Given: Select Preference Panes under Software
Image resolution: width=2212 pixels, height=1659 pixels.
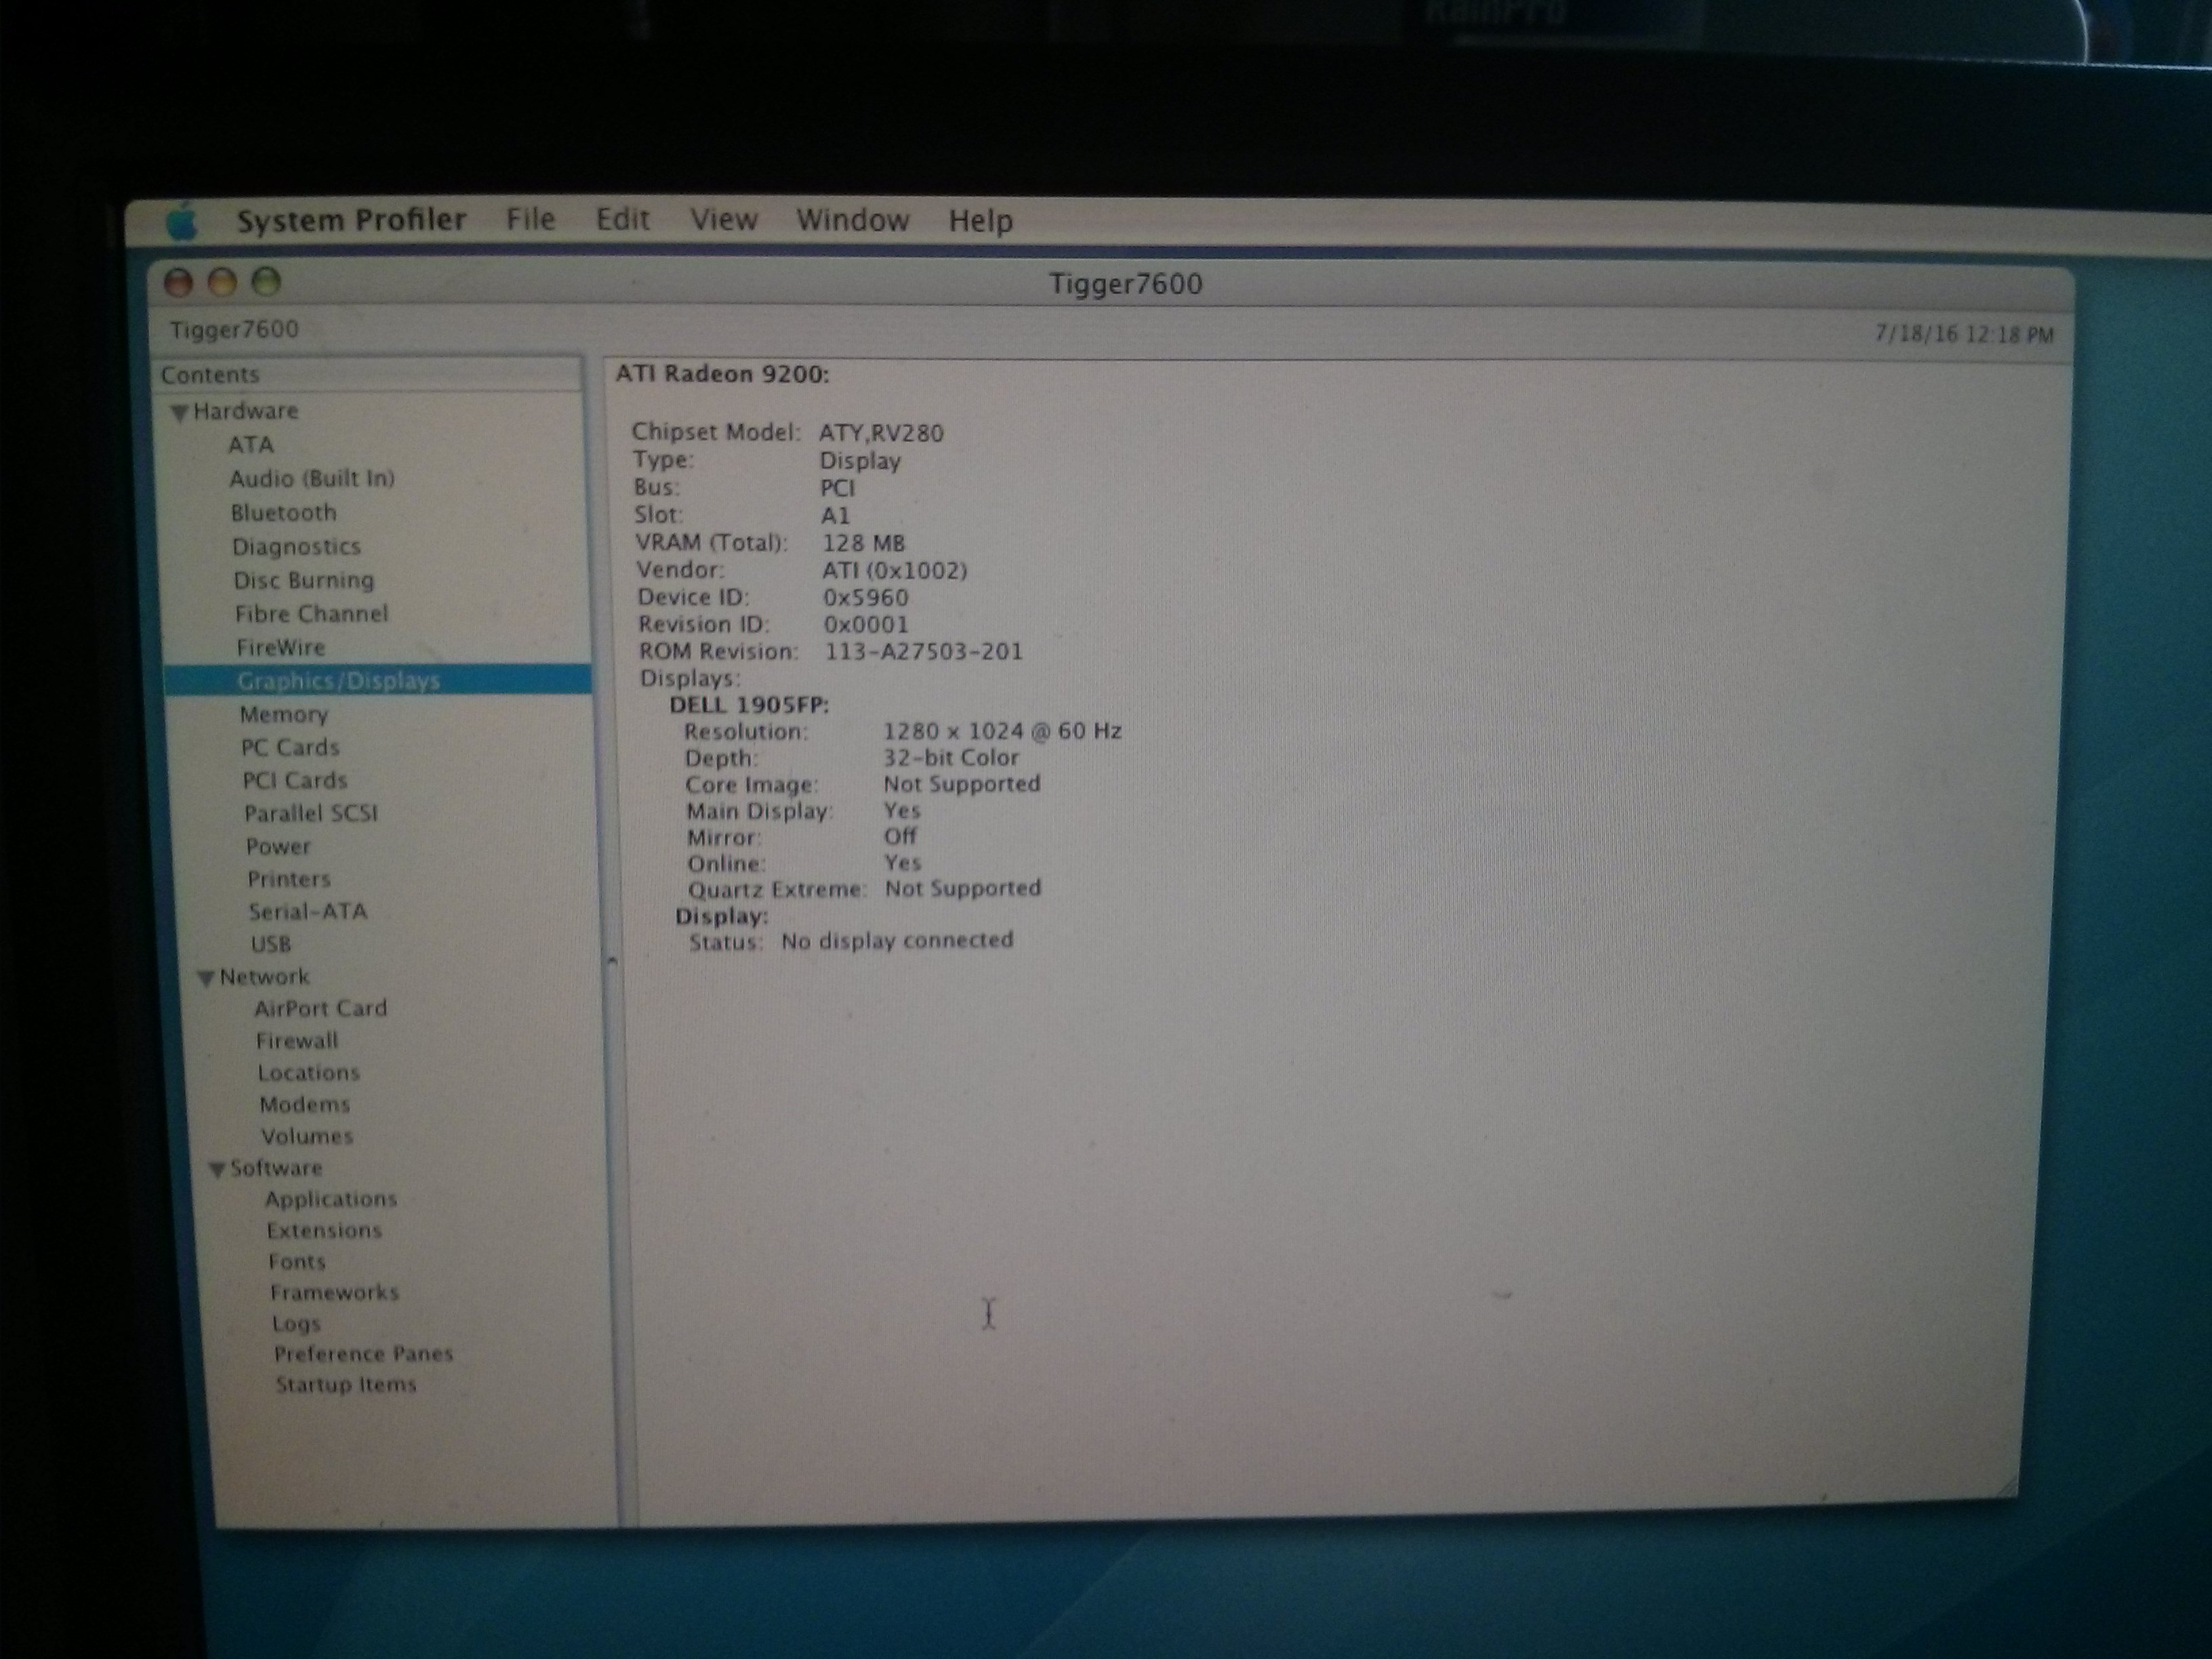Looking at the screenshot, I should coord(364,1354).
